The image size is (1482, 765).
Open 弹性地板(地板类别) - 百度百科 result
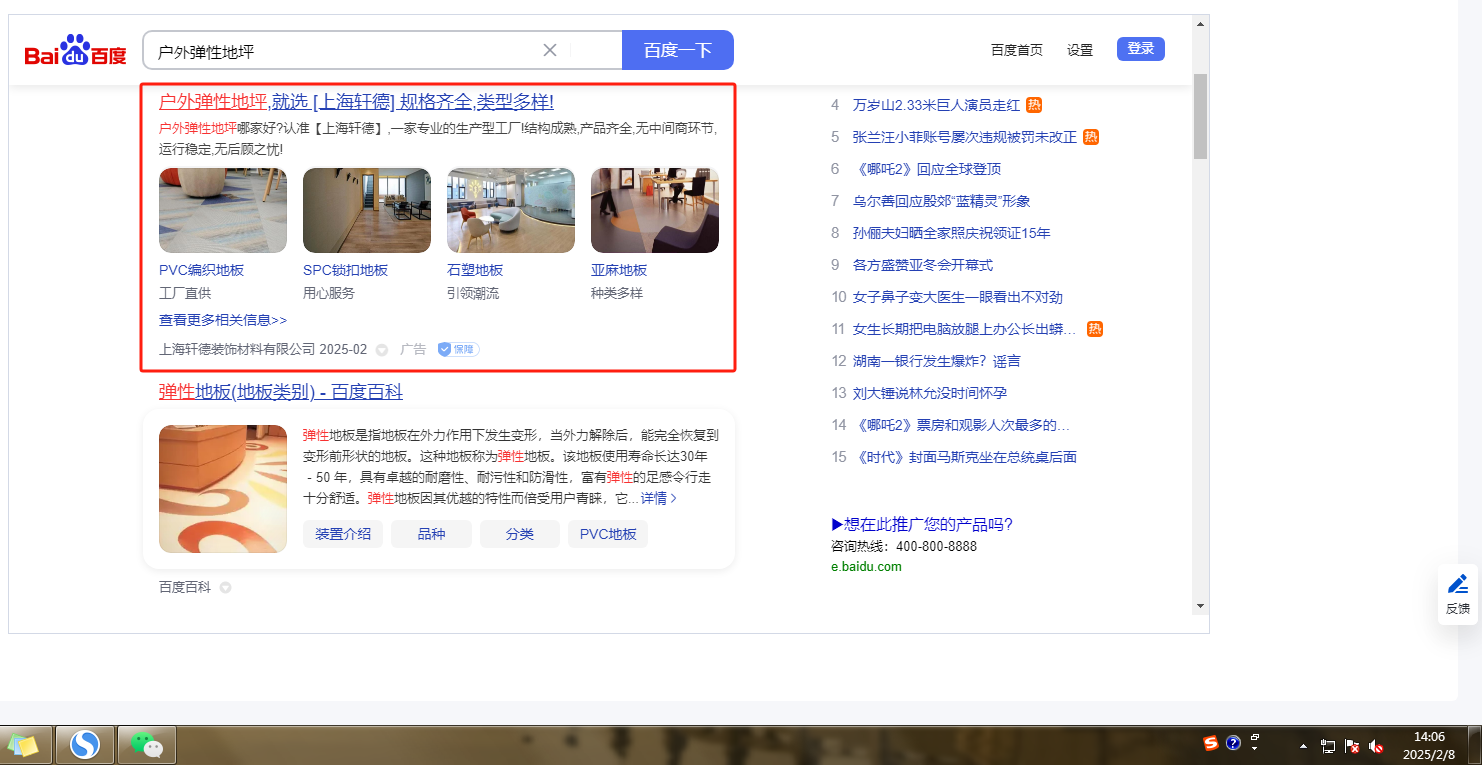coord(281,392)
